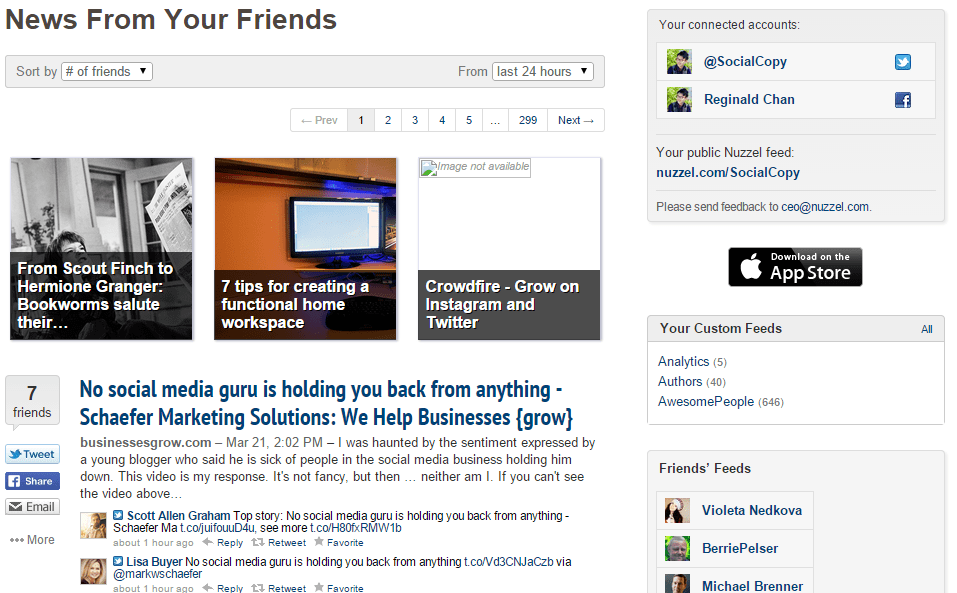957x593 pixels.
Task: Open Michael Brenner's feed
Action: pyautogui.click(x=753, y=586)
